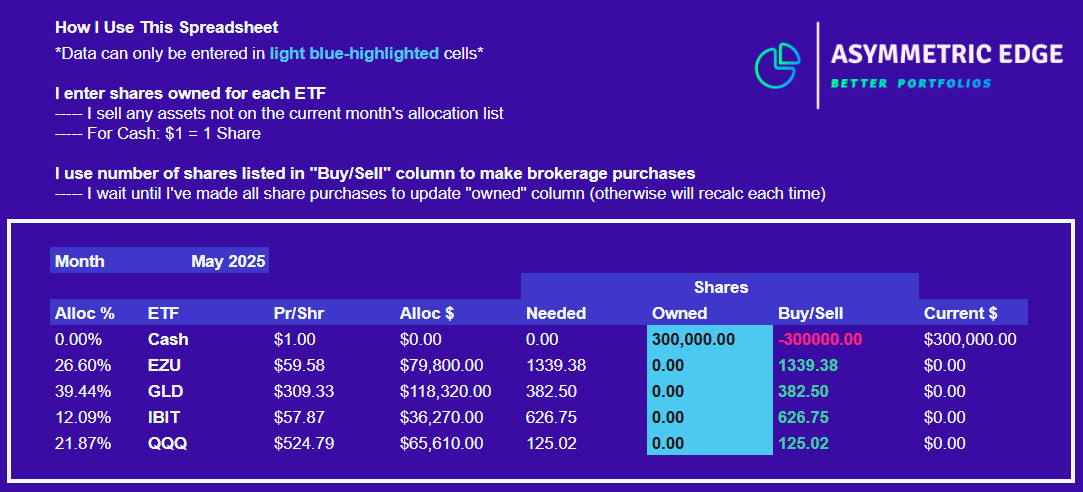Select the Alloc % column header
This screenshot has width=1083, height=492.
pyautogui.click(x=85, y=314)
